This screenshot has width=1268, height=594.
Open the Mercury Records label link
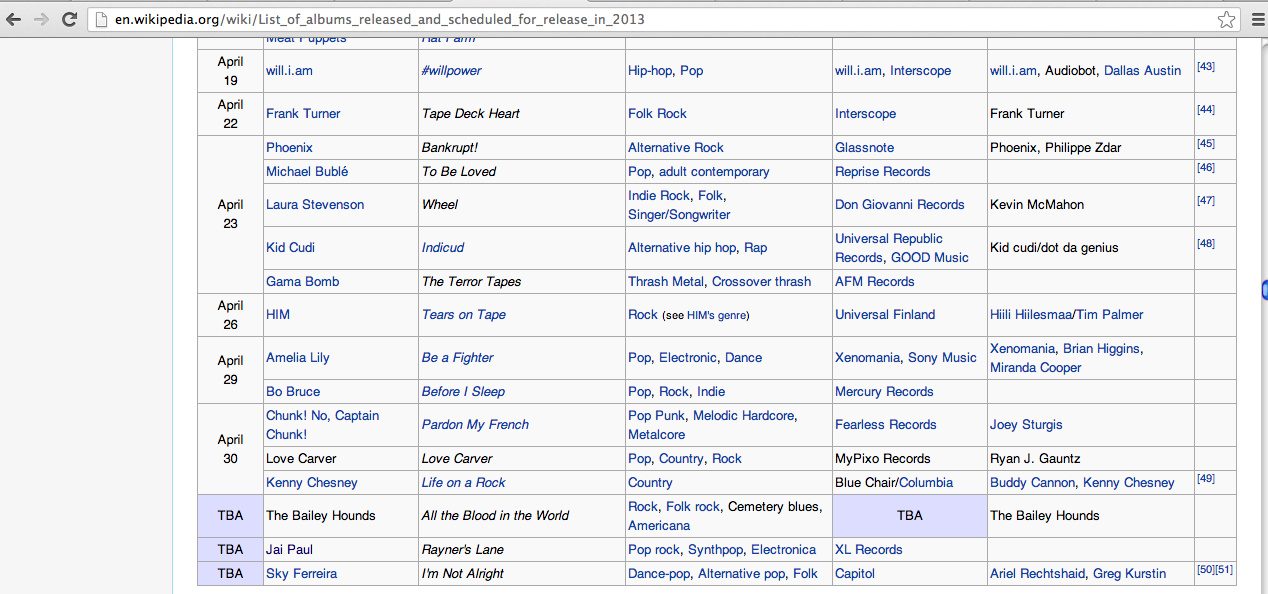click(885, 392)
